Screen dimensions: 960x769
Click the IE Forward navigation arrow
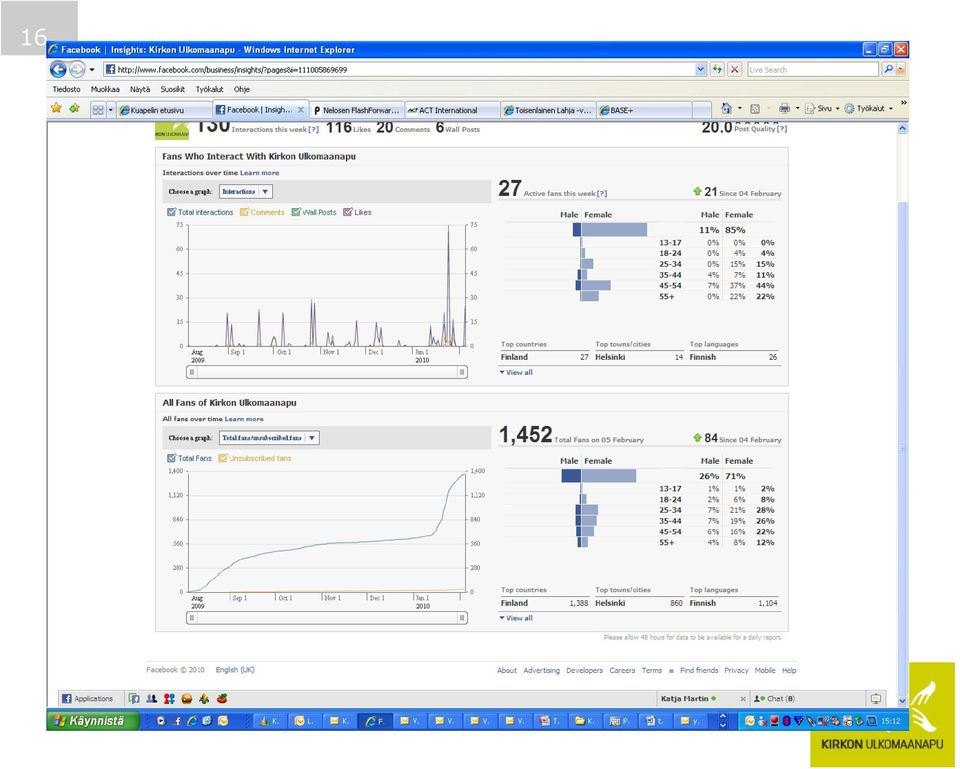[77, 70]
